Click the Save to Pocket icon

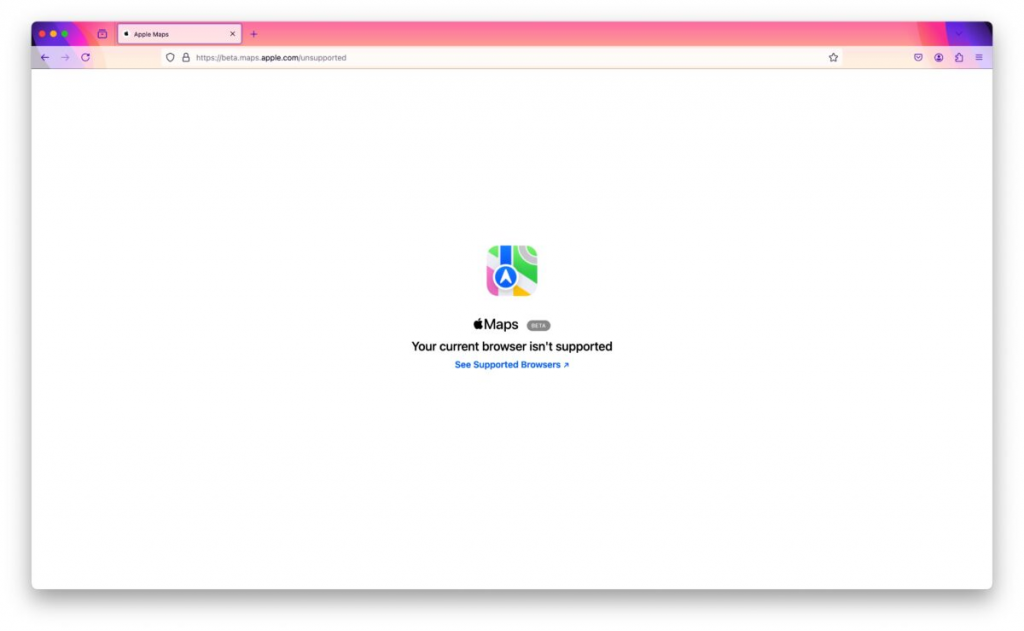[x=918, y=57]
